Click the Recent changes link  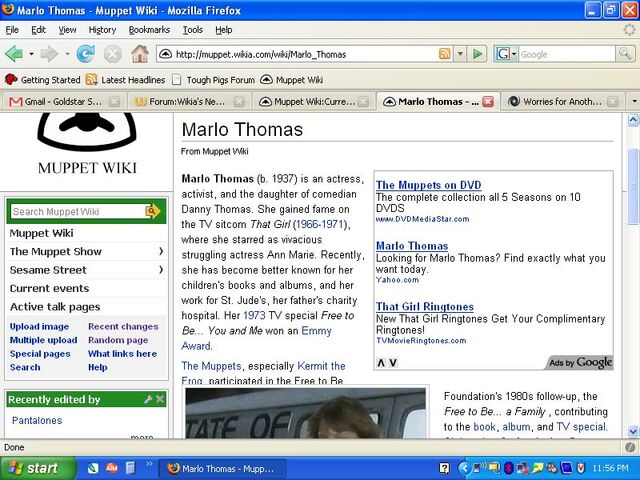pyautogui.click(x=123, y=327)
